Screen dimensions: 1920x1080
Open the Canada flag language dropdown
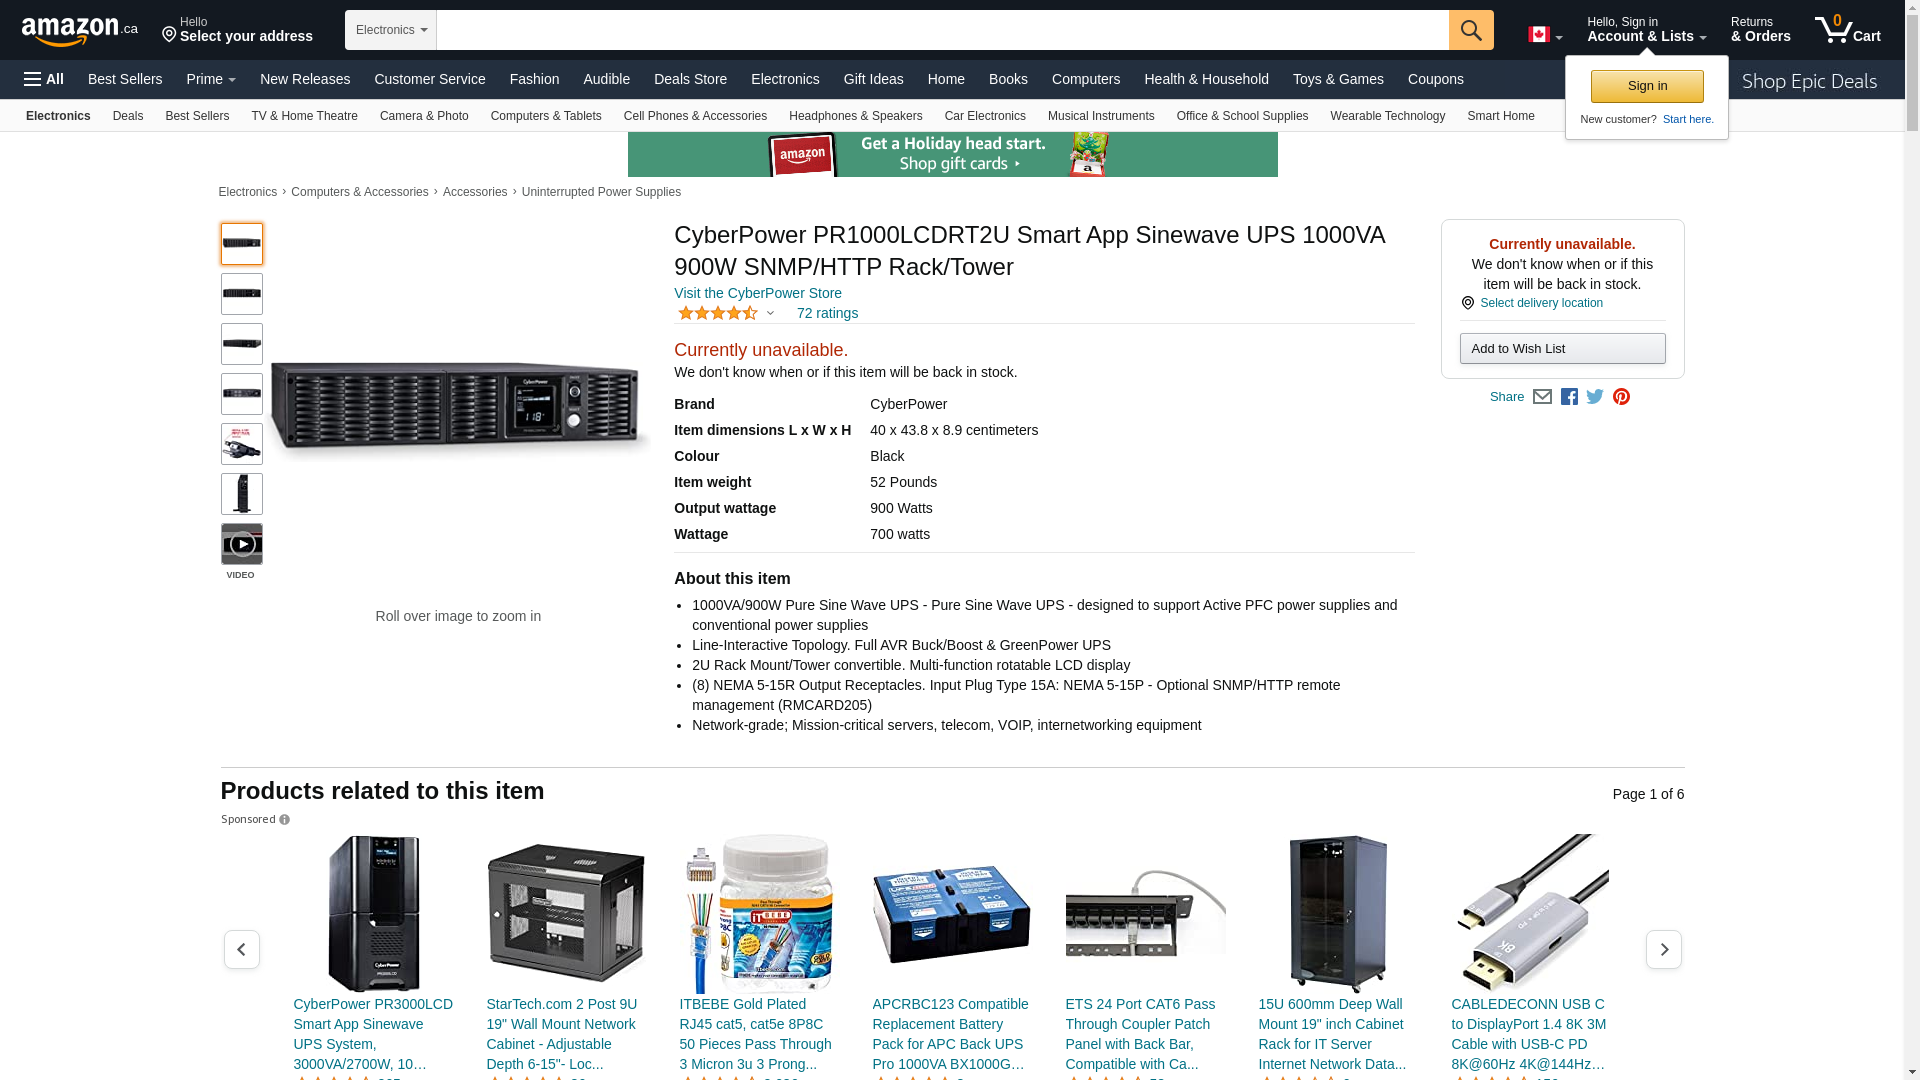click(1544, 35)
